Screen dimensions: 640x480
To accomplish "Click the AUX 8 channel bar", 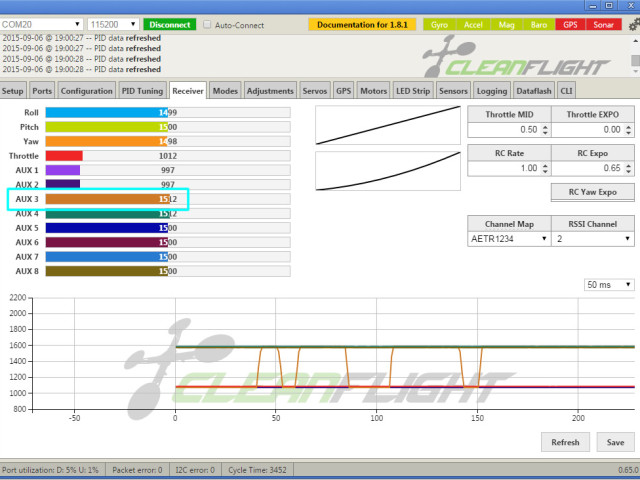I will tap(168, 271).
